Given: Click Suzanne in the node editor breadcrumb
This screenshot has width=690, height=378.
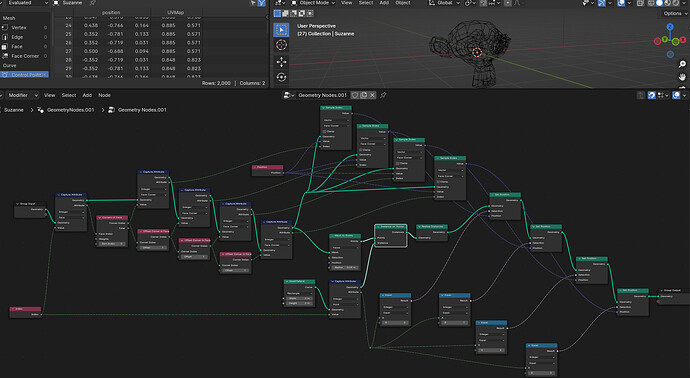Looking at the screenshot, I should pyautogui.click(x=14, y=110).
